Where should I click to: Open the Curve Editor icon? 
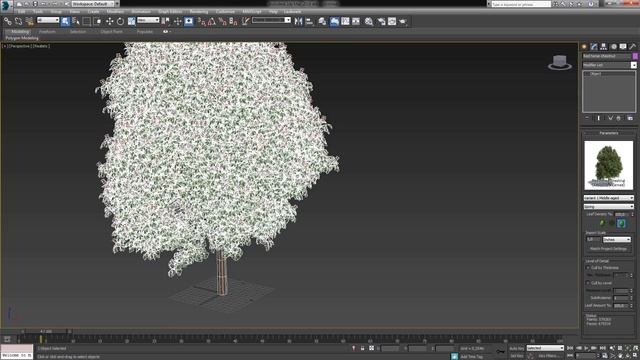click(x=345, y=21)
